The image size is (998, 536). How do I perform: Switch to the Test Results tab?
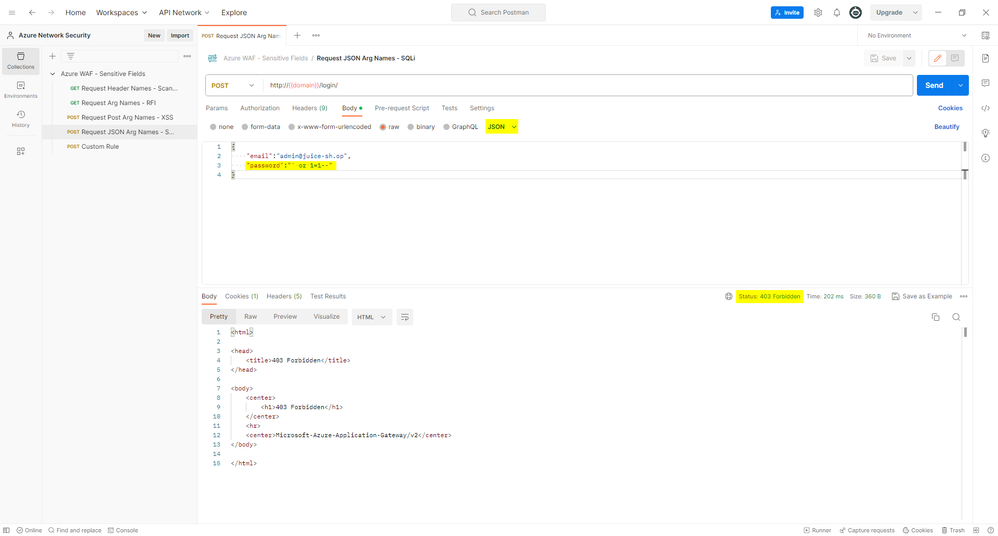point(328,297)
